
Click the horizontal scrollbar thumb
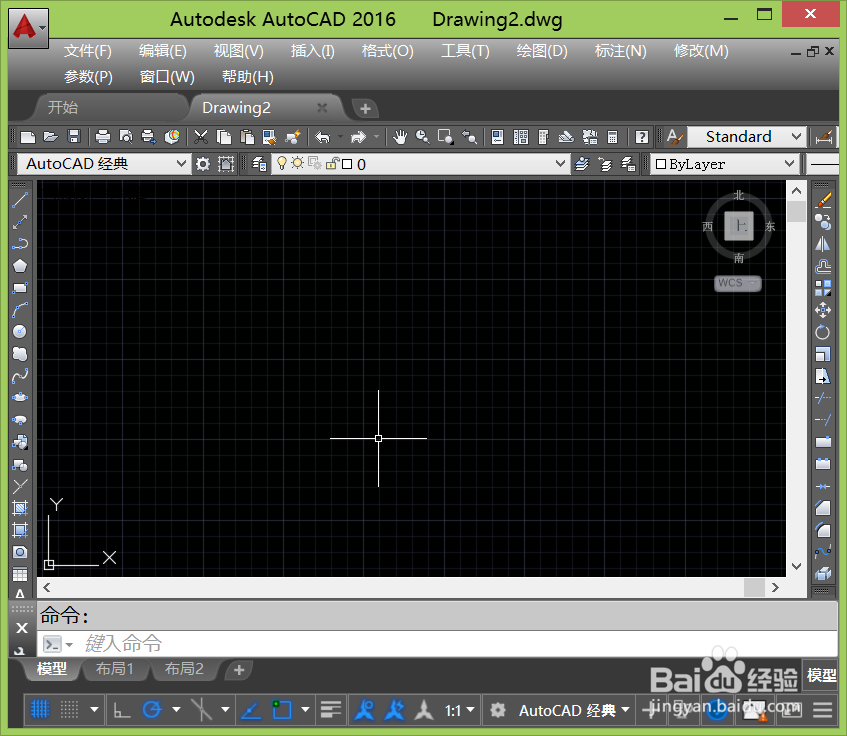coord(754,588)
